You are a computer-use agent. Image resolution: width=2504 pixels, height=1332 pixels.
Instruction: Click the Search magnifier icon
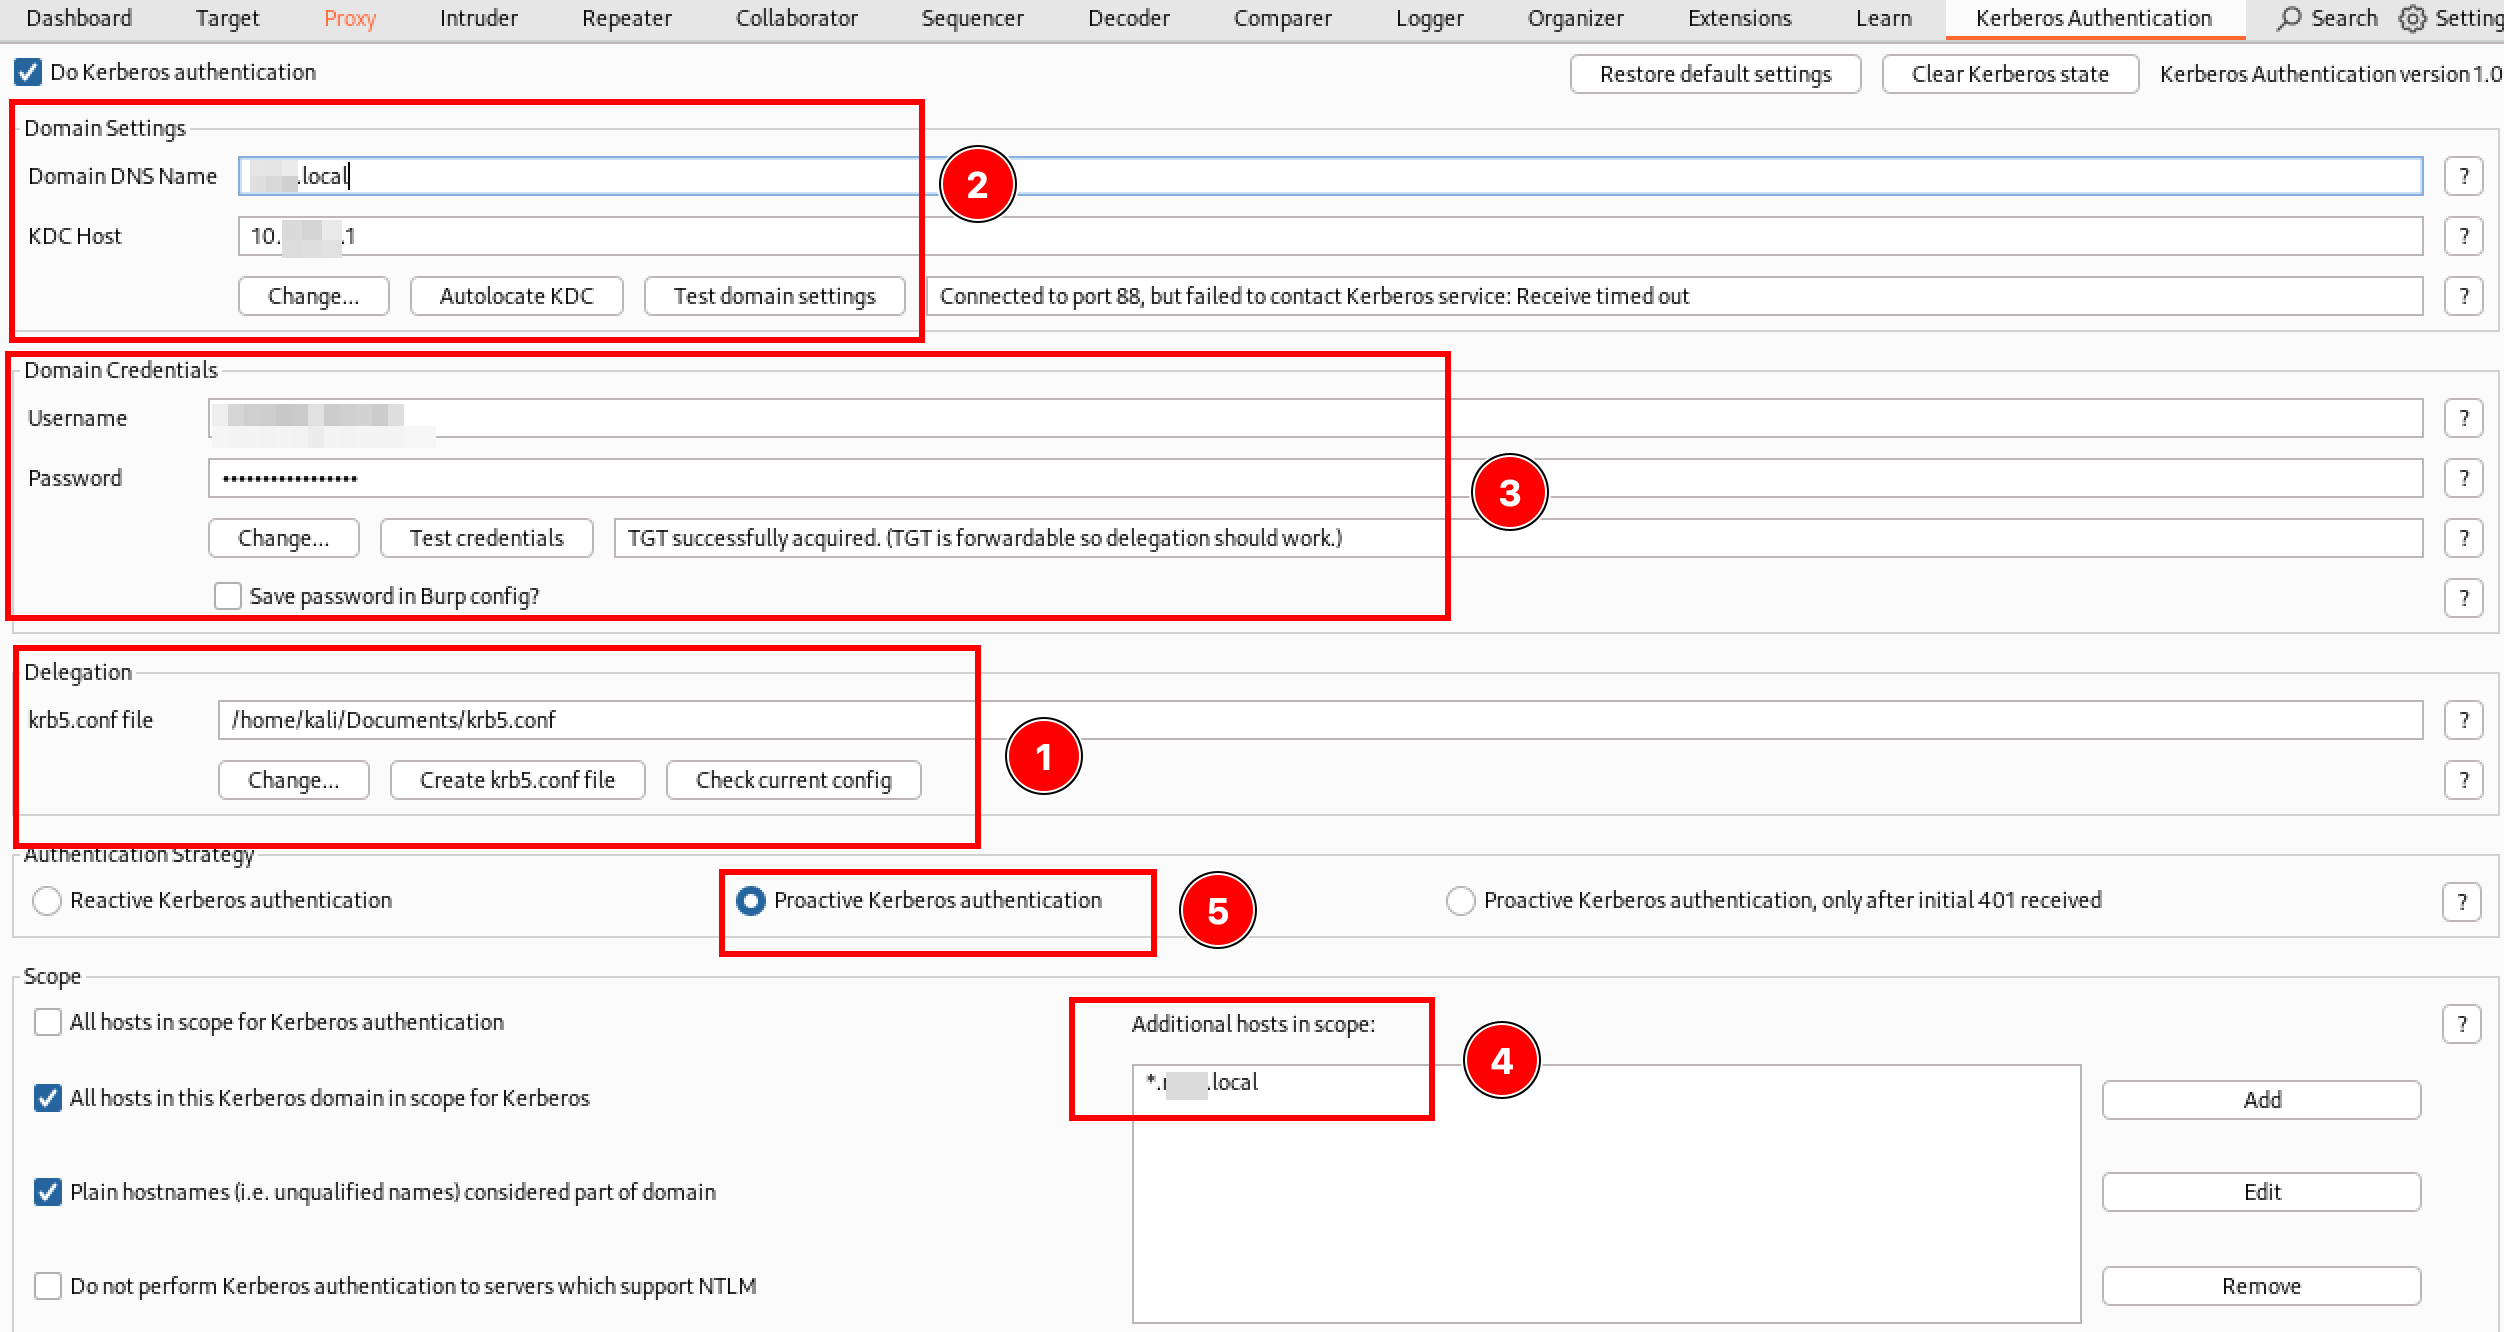2289,18
